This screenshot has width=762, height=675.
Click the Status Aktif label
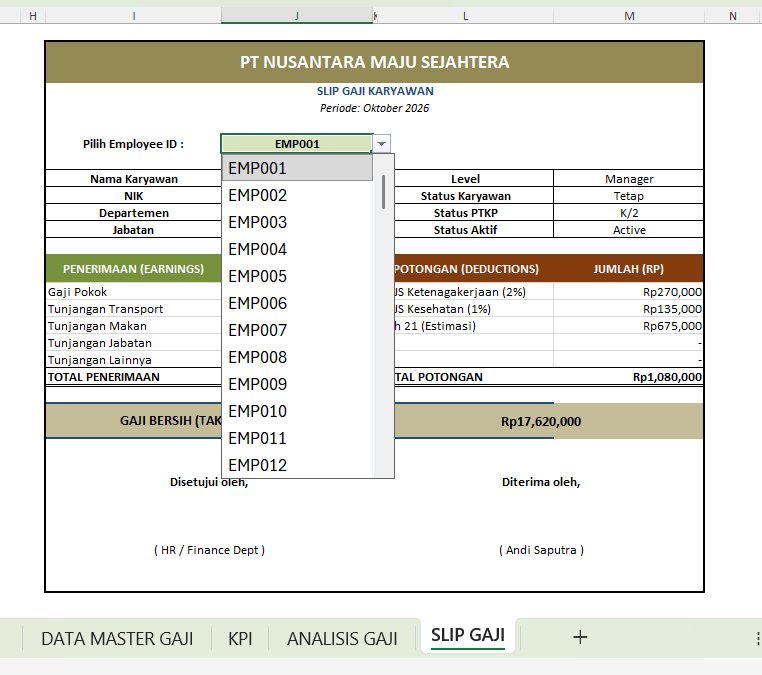click(465, 230)
